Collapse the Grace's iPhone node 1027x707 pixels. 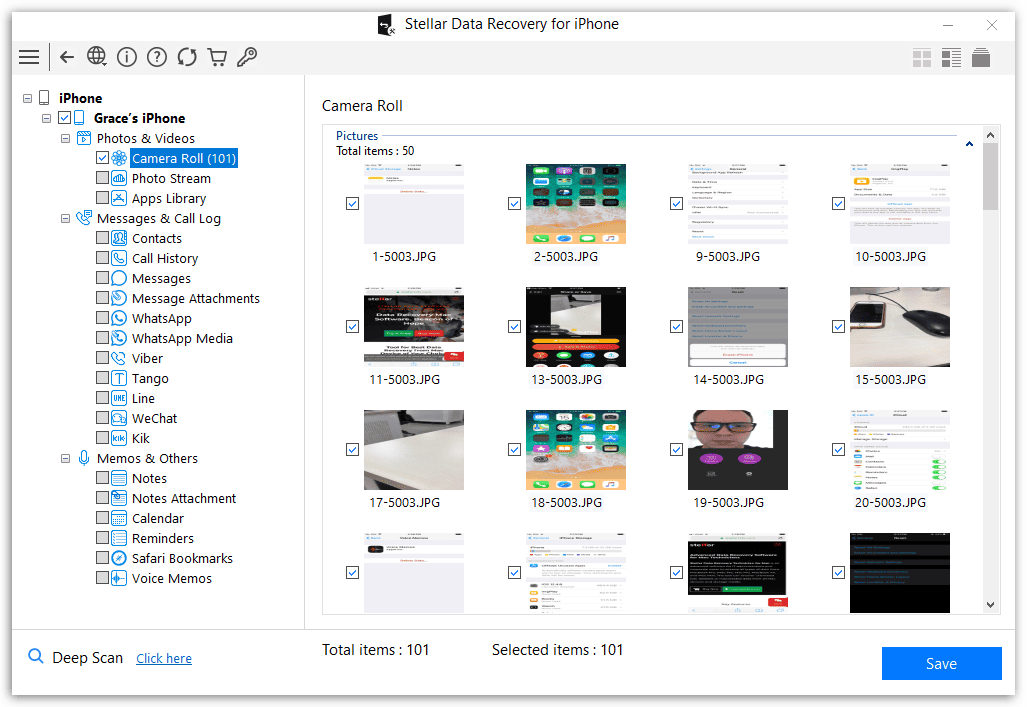click(47, 119)
